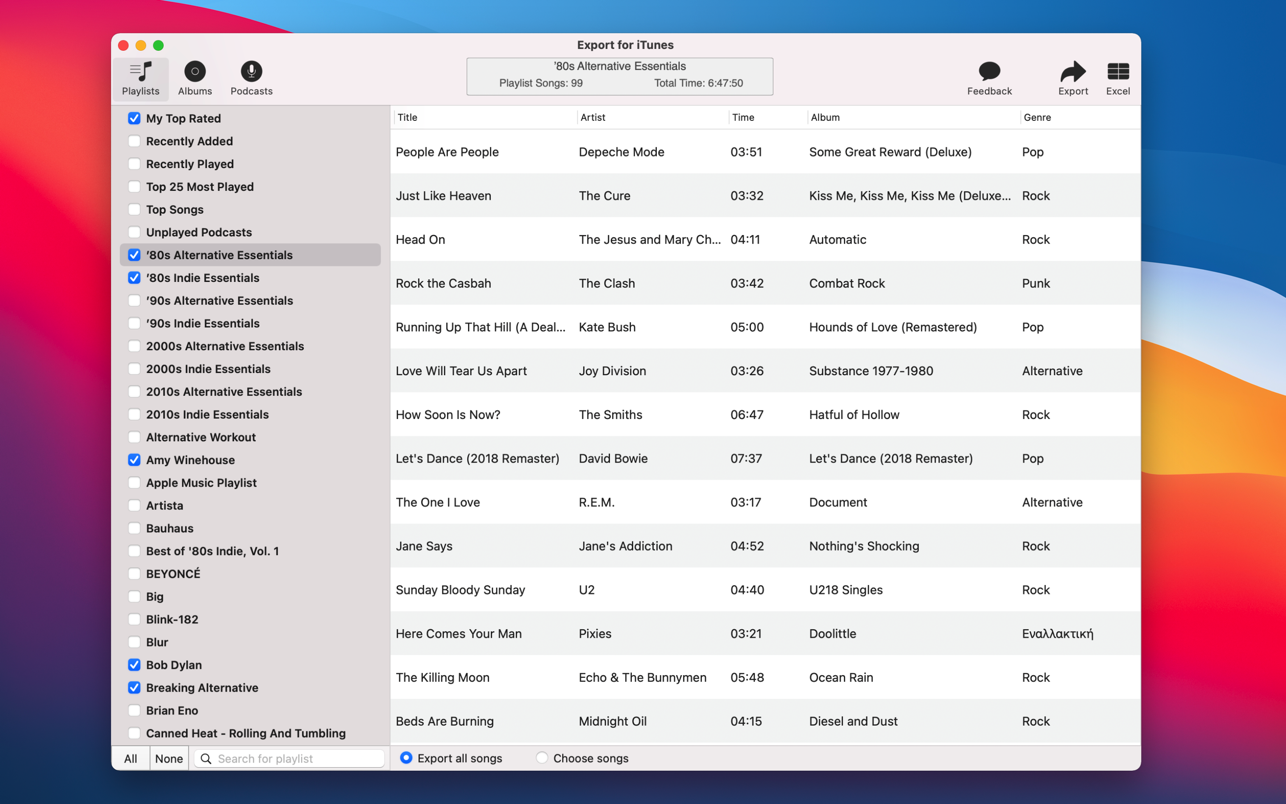Screen dimensions: 1286x804
Task: Click the Export arrow icon
Action: [1072, 72]
